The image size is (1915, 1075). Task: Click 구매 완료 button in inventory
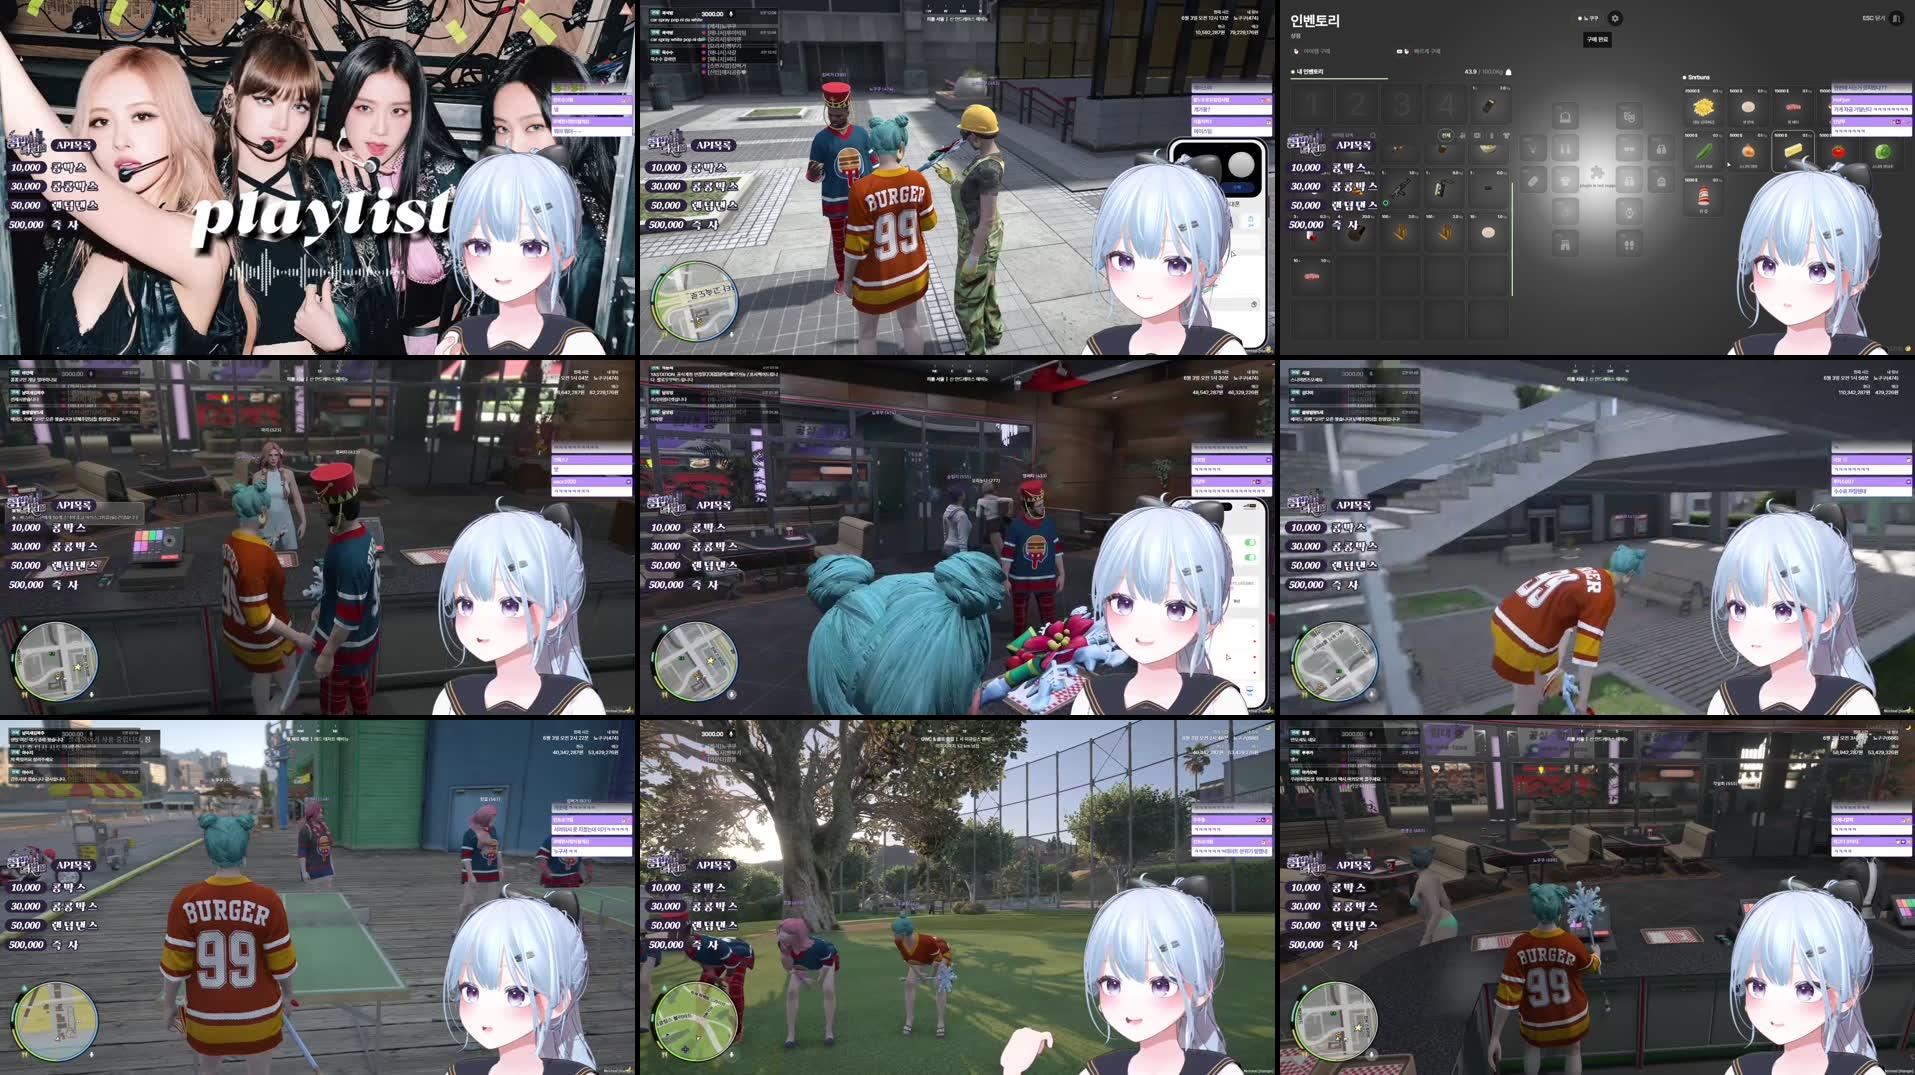tap(1597, 39)
